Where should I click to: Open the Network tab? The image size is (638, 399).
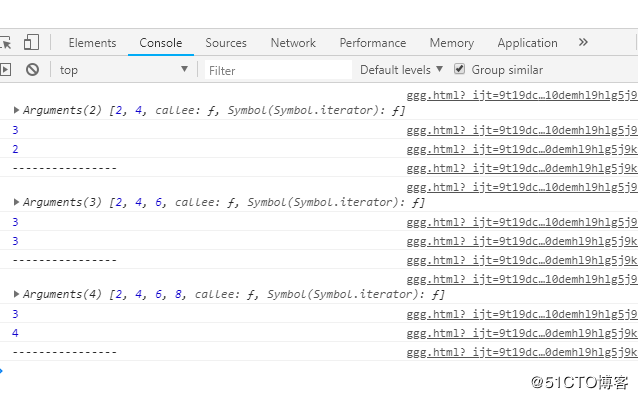[x=293, y=43]
